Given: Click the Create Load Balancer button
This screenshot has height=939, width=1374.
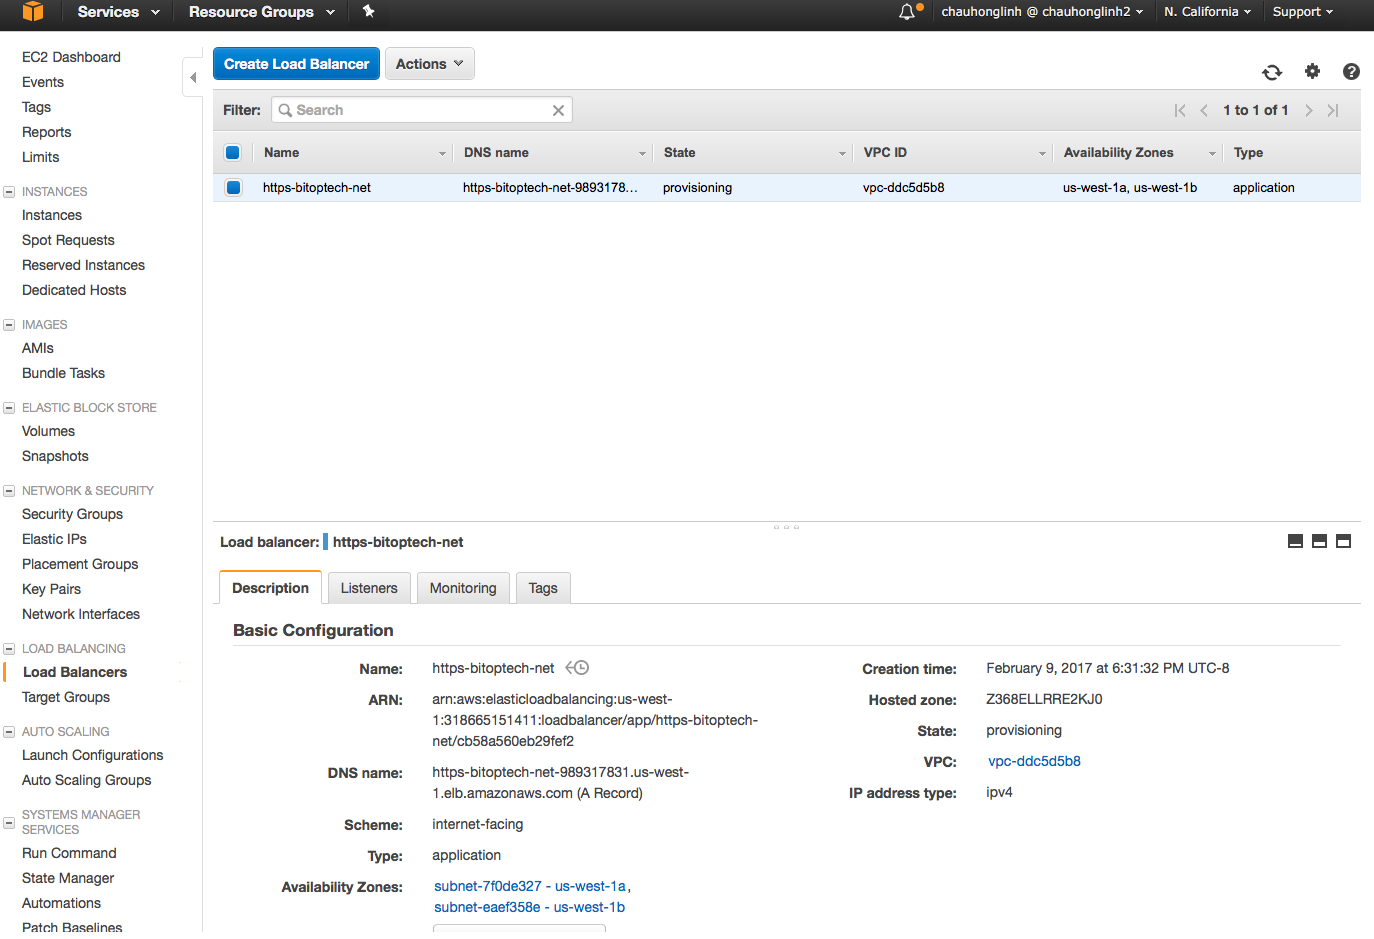Looking at the screenshot, I should click(x=296, y=64).
